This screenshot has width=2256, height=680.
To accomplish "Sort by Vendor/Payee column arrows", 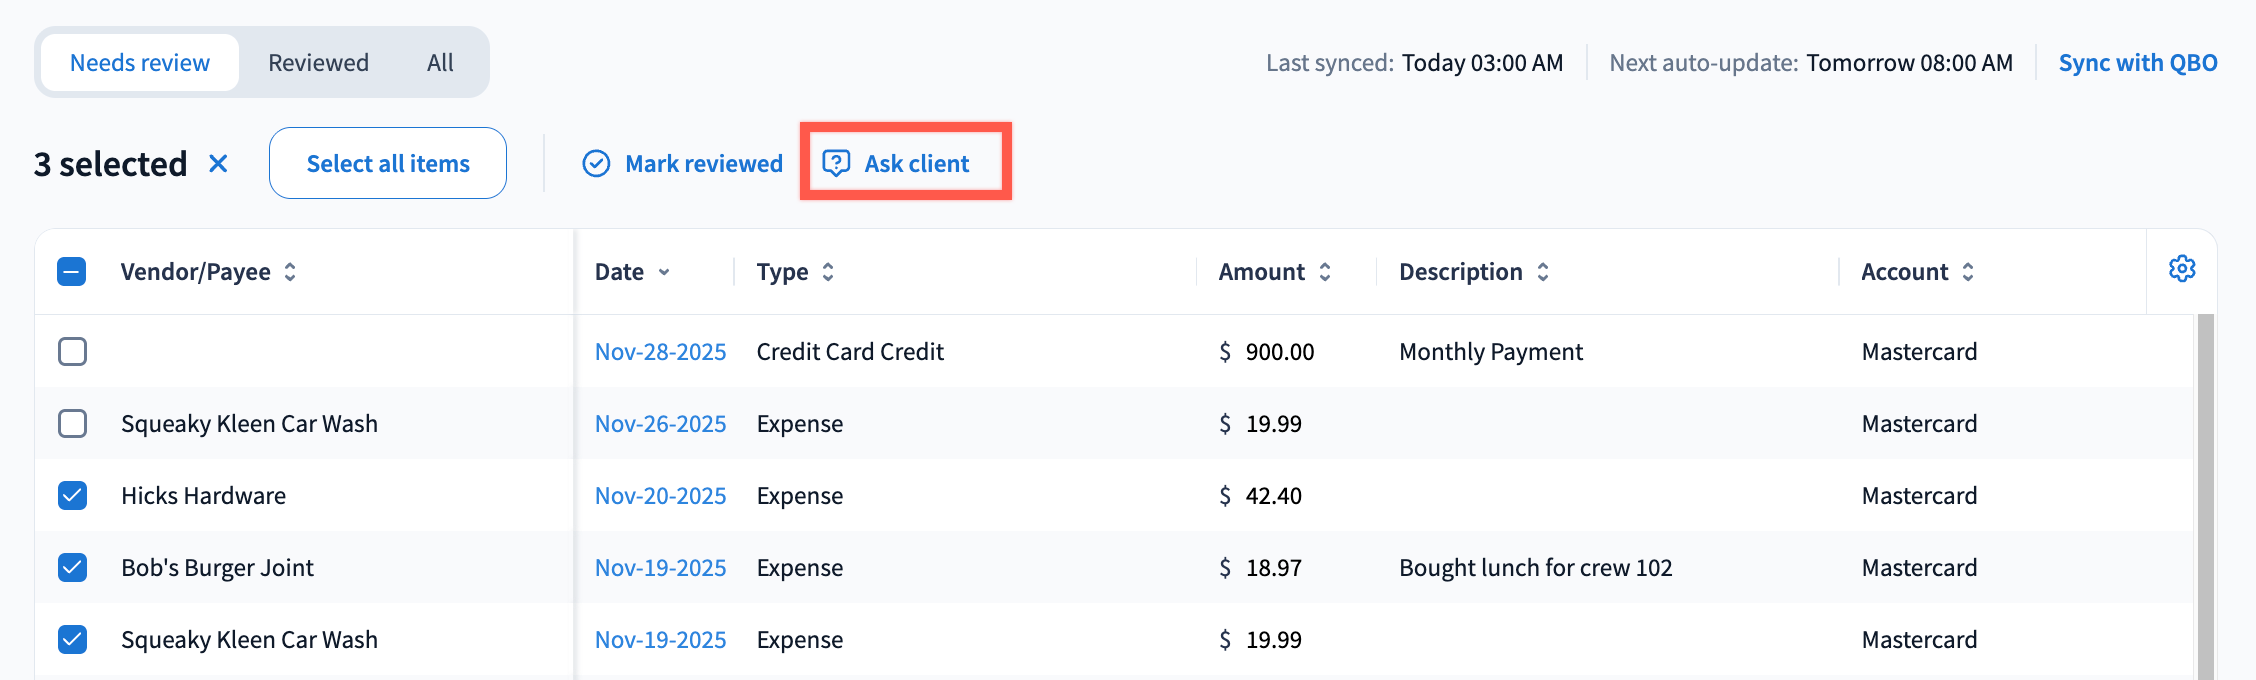I will 290,272.
